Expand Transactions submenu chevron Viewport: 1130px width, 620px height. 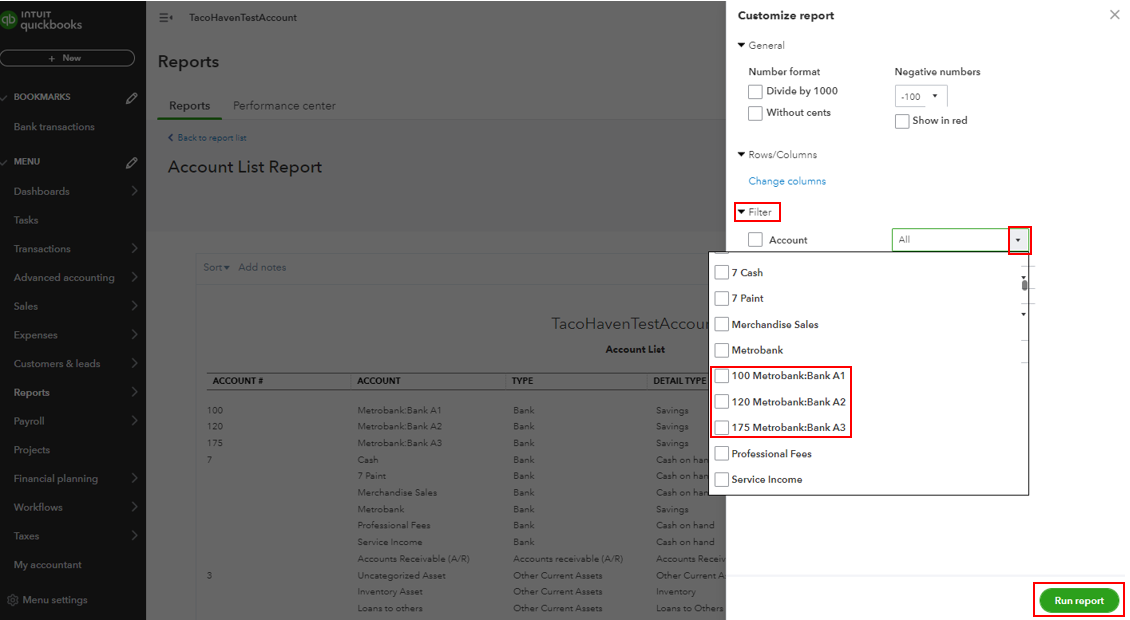click(134, 249)
